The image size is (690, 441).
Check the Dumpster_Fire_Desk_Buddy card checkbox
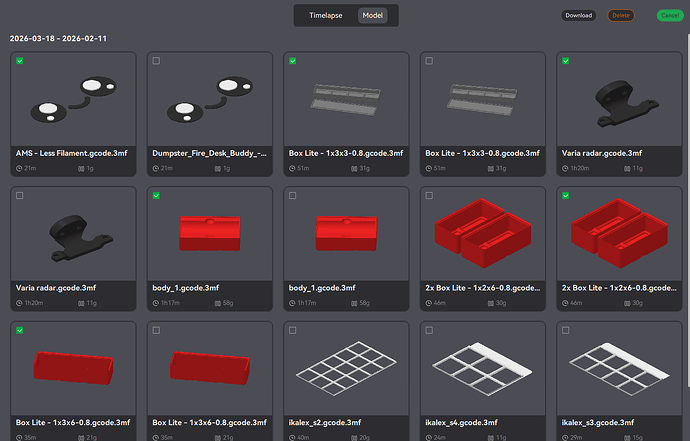156,61
